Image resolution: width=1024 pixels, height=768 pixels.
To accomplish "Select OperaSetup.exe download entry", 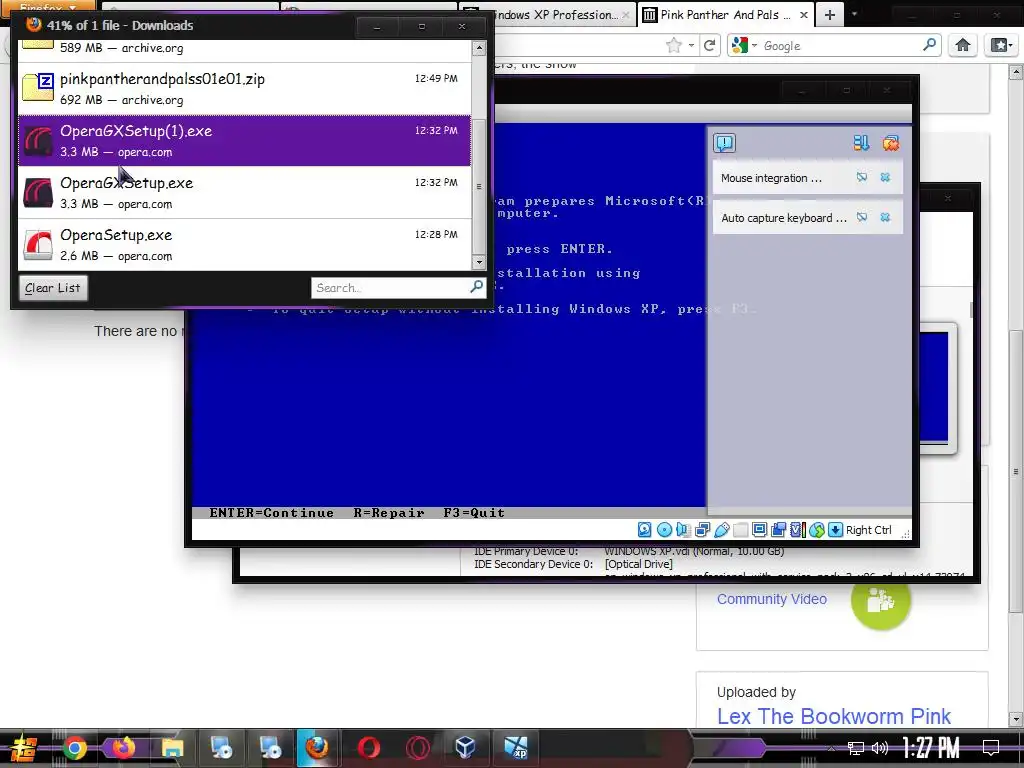I will pos(244,245).
